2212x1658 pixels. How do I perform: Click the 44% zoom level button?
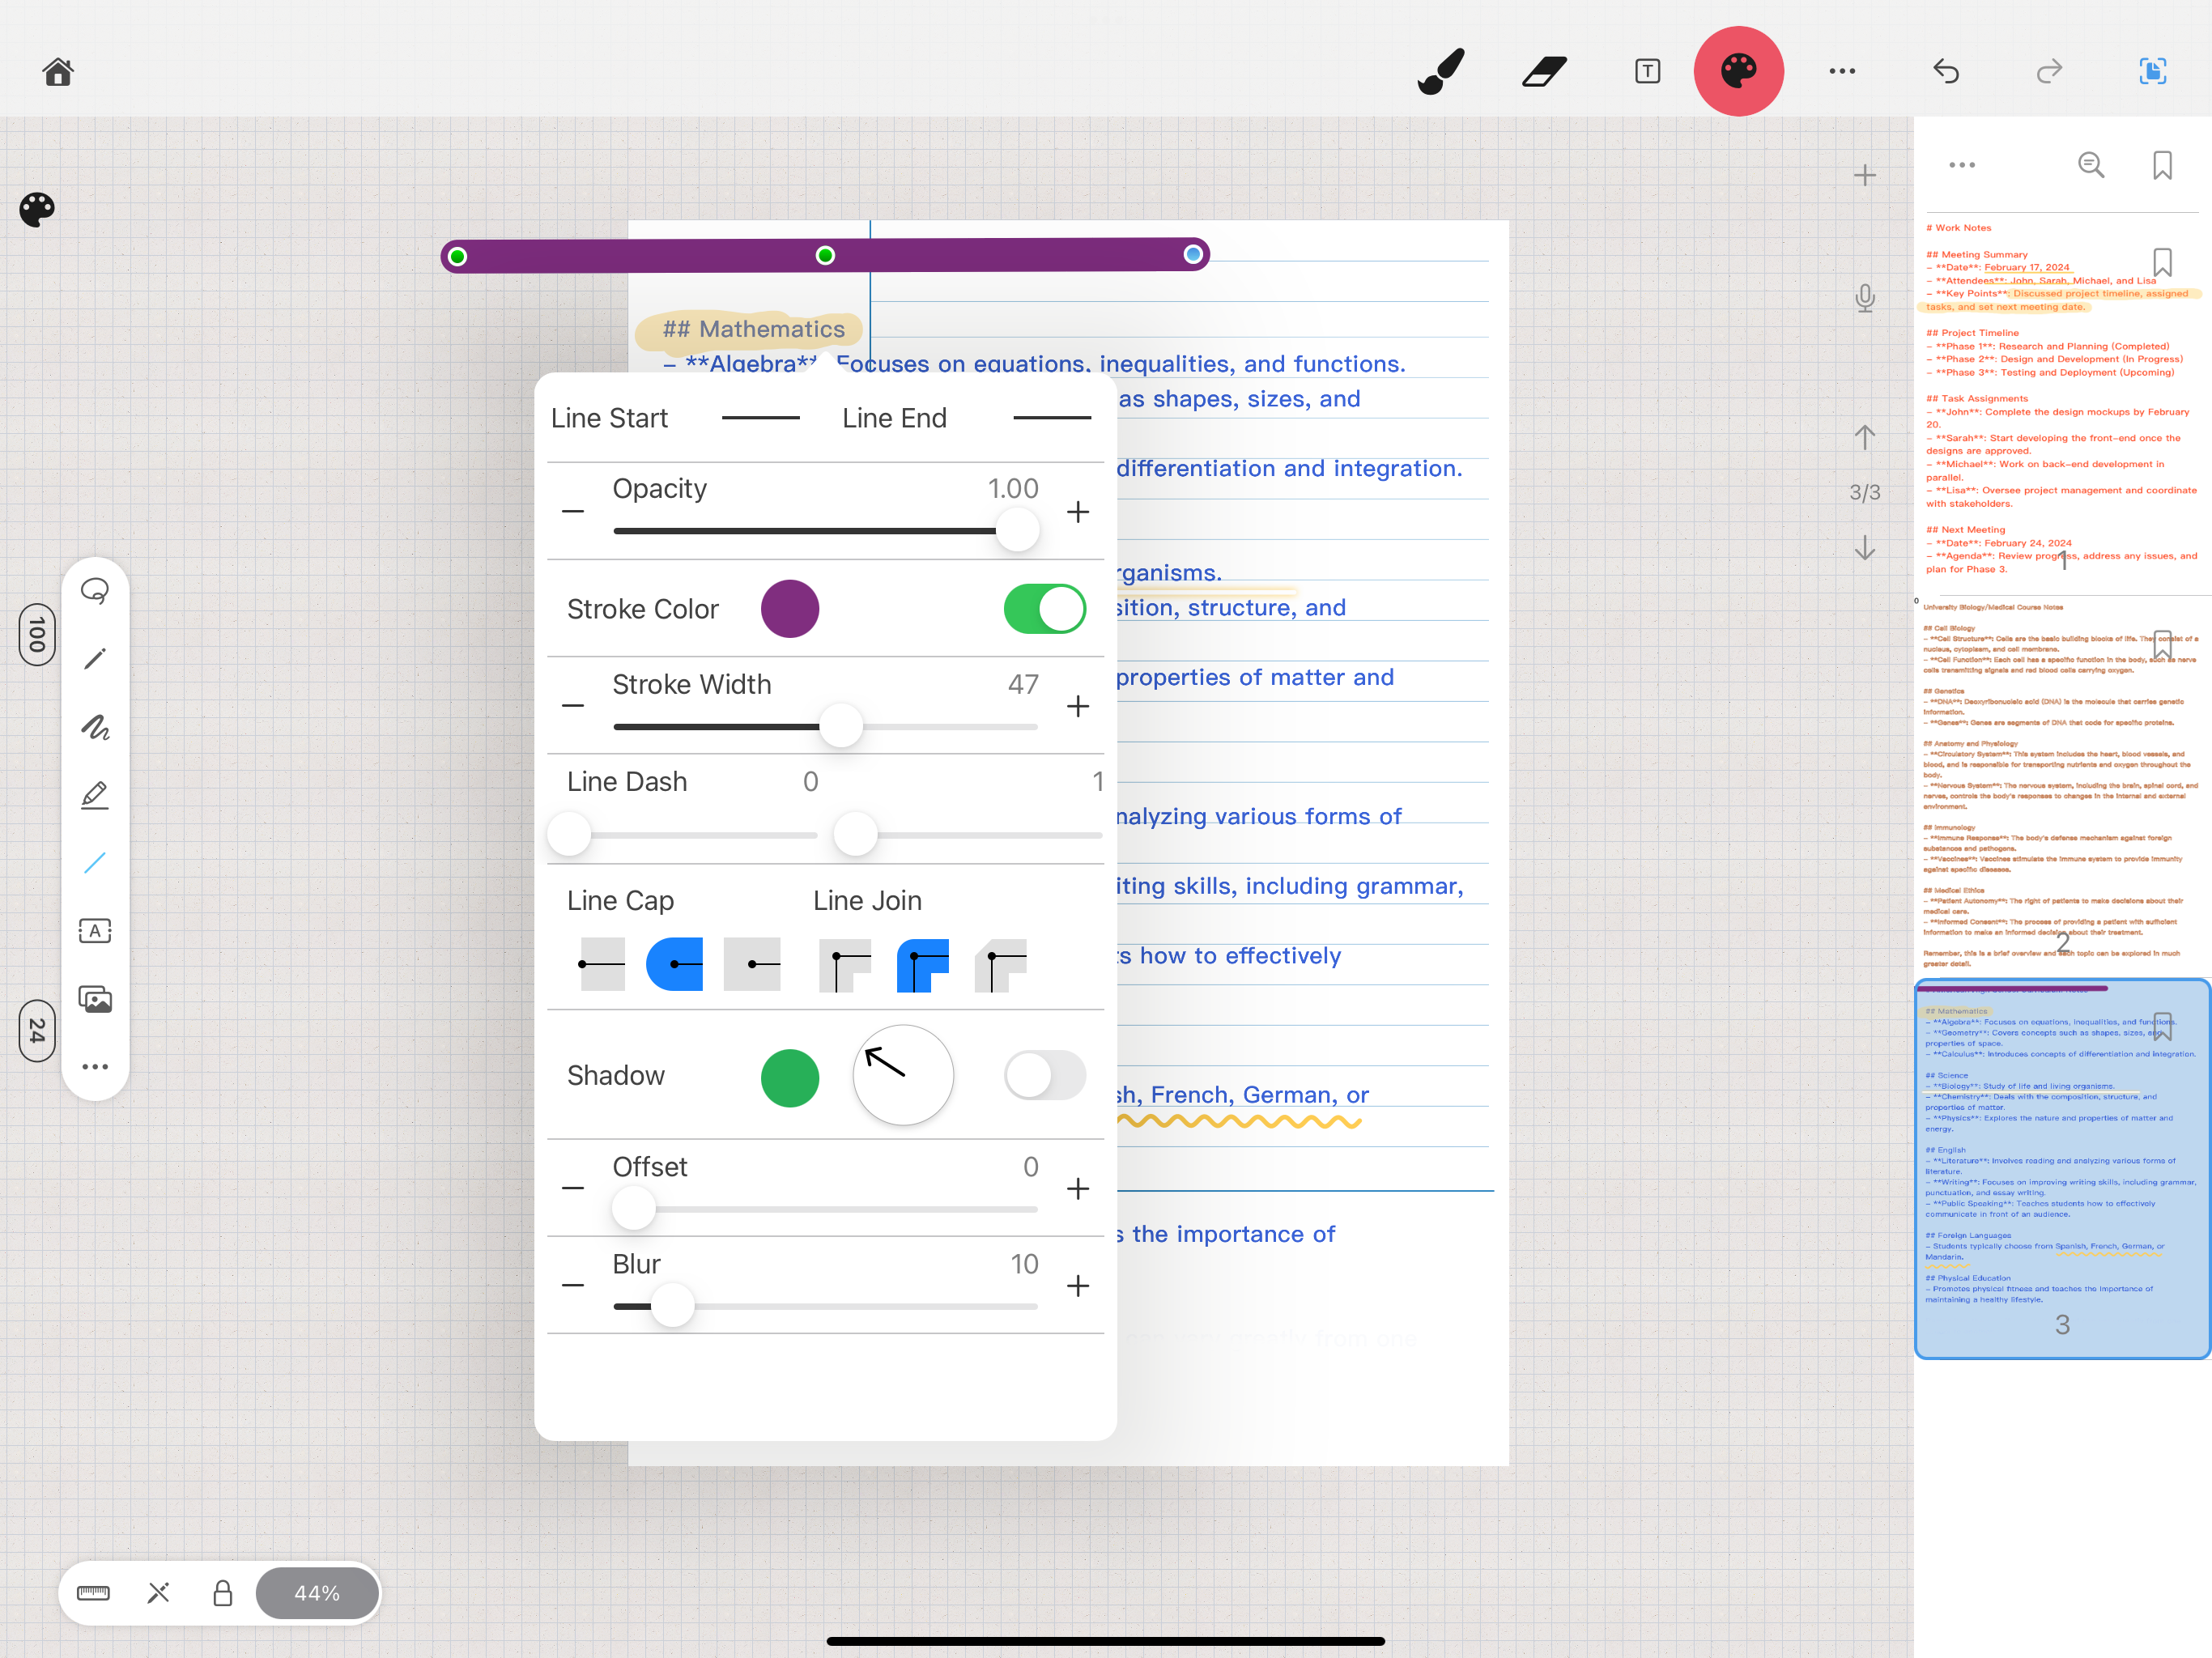coord(317,1592)
